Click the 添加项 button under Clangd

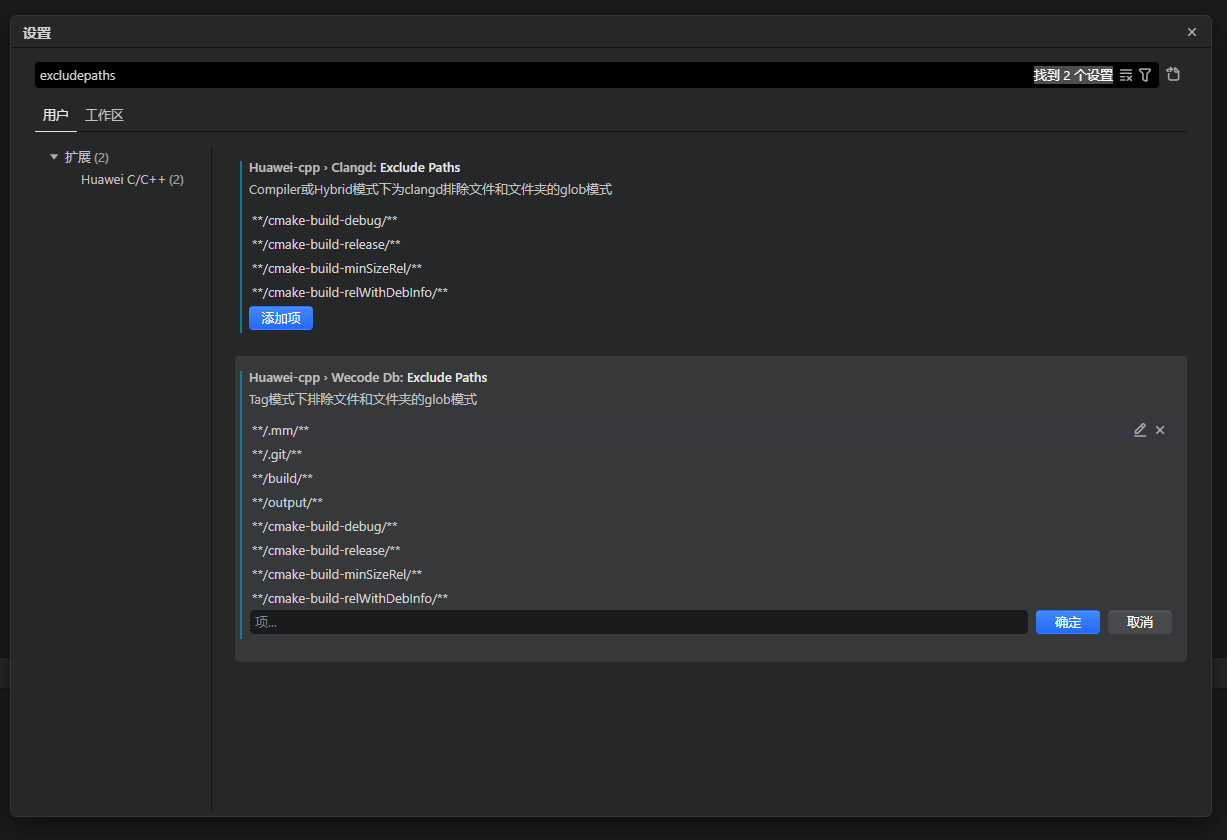tap(281, 318)
